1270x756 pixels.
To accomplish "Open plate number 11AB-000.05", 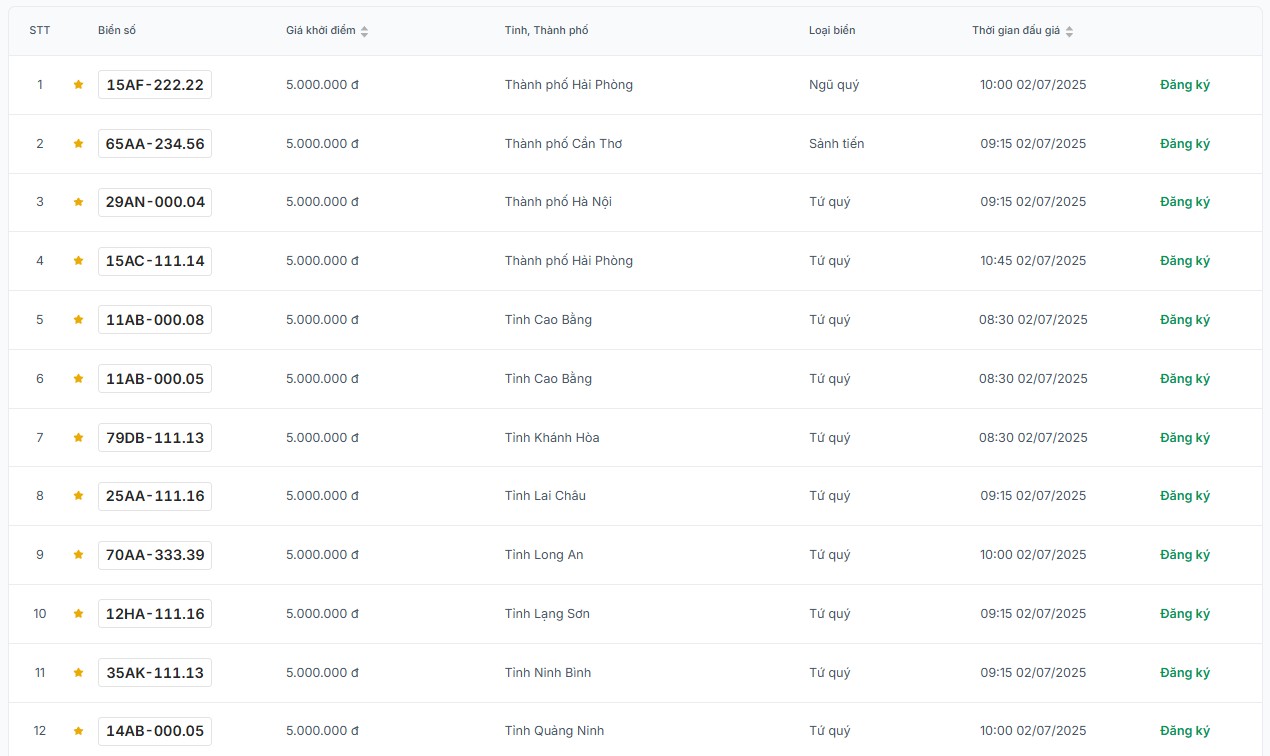I will [155, 379].
